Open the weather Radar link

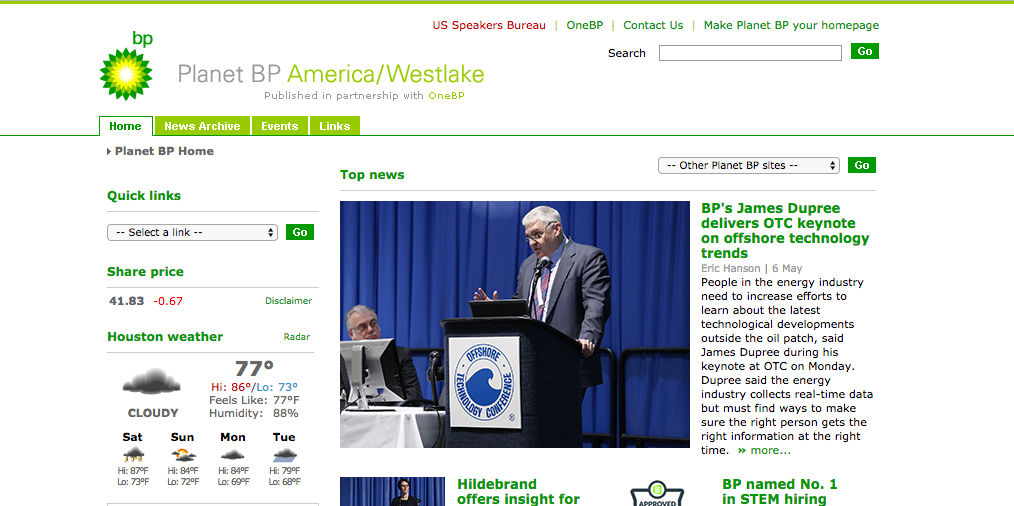click(297, 337)
